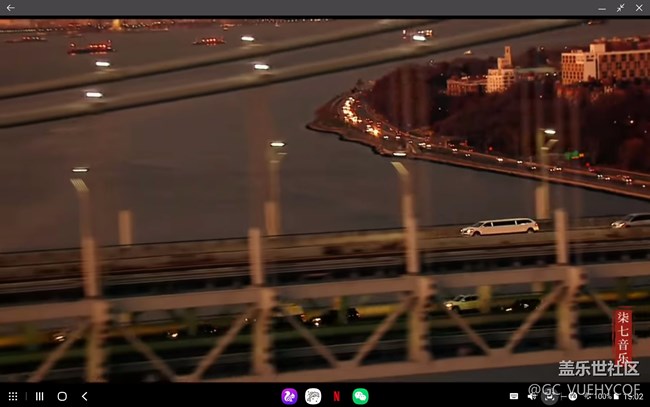
Task: Show the on-screen keyboard from the tray
Action: (515, 396)
